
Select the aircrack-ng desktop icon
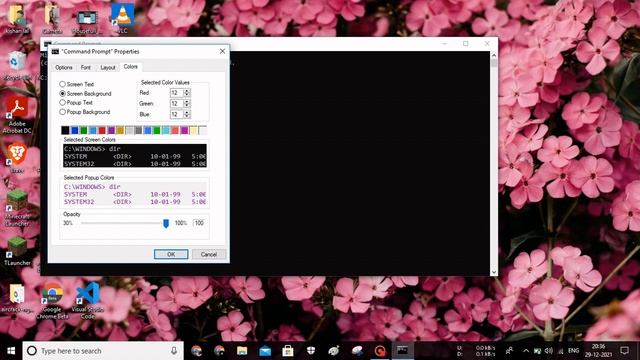pyautogui.click(x=17, y=298)
